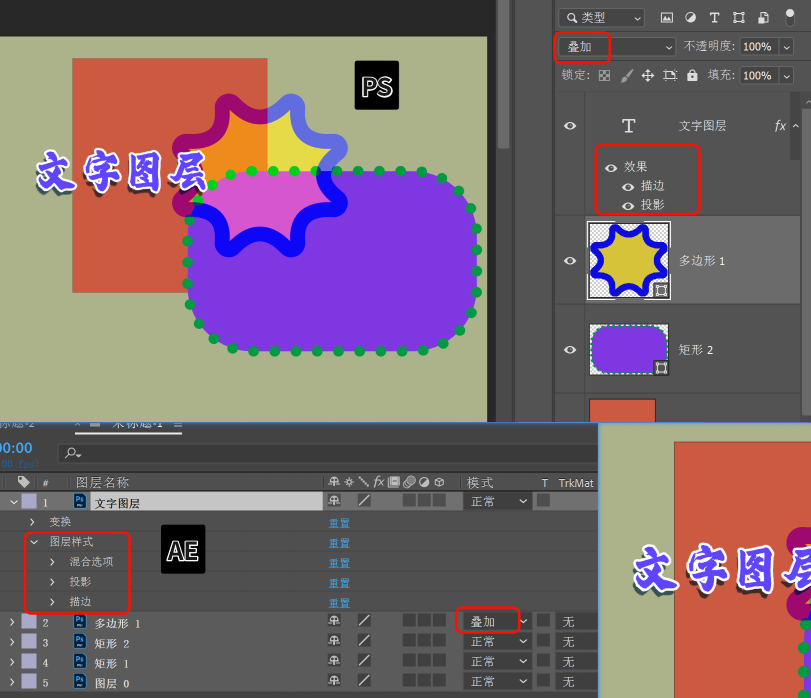Screen dimensions: 811x698
Task: Reset 混合选项 via its 重置 link
Action: tap(339, 564)
